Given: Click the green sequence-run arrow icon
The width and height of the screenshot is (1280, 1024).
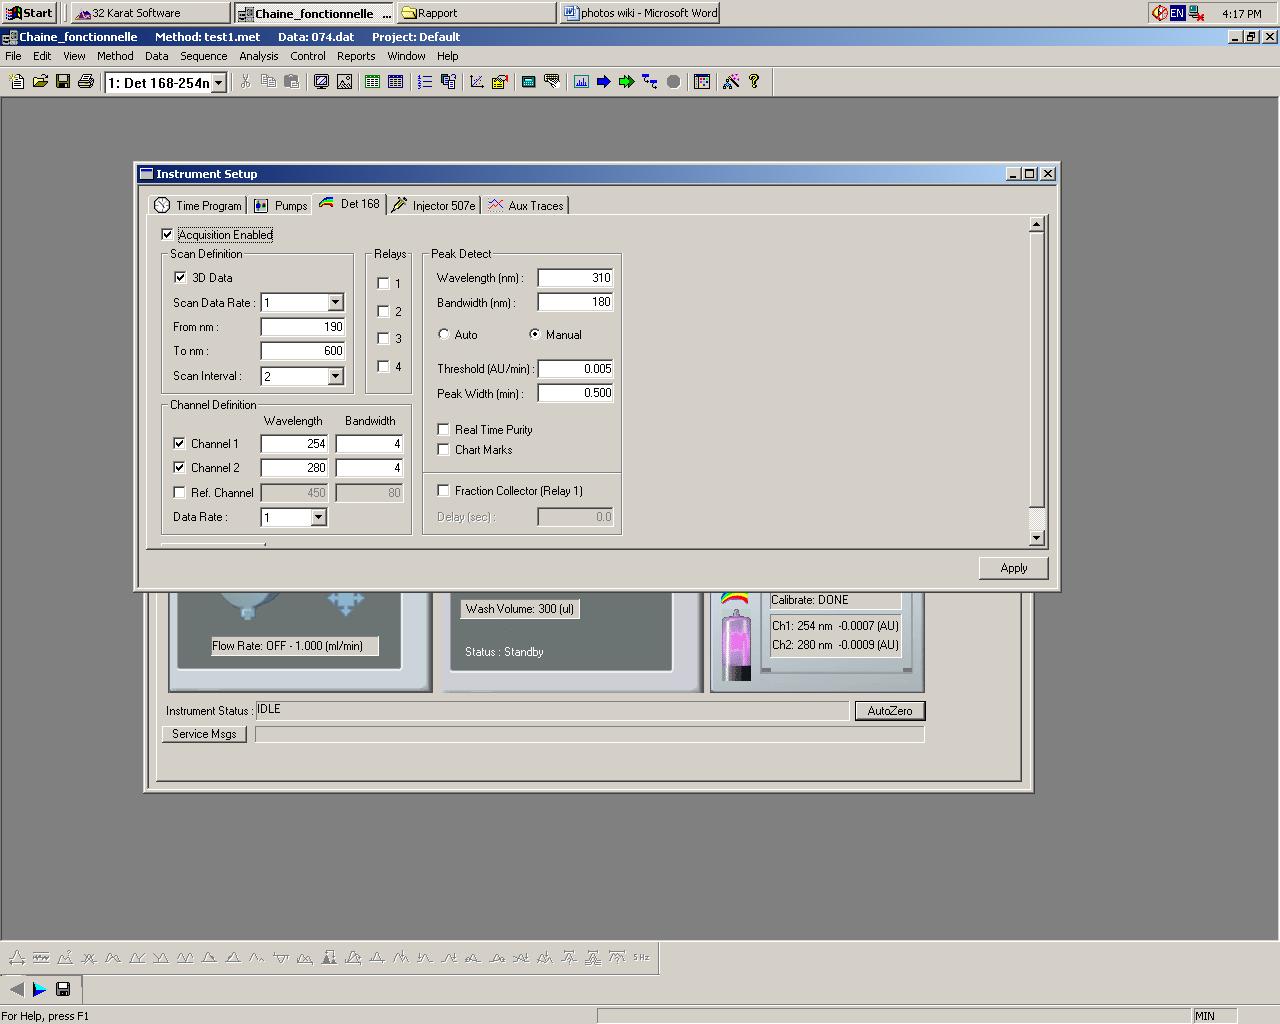Looking at the screenshot, I should coord(627,82).
